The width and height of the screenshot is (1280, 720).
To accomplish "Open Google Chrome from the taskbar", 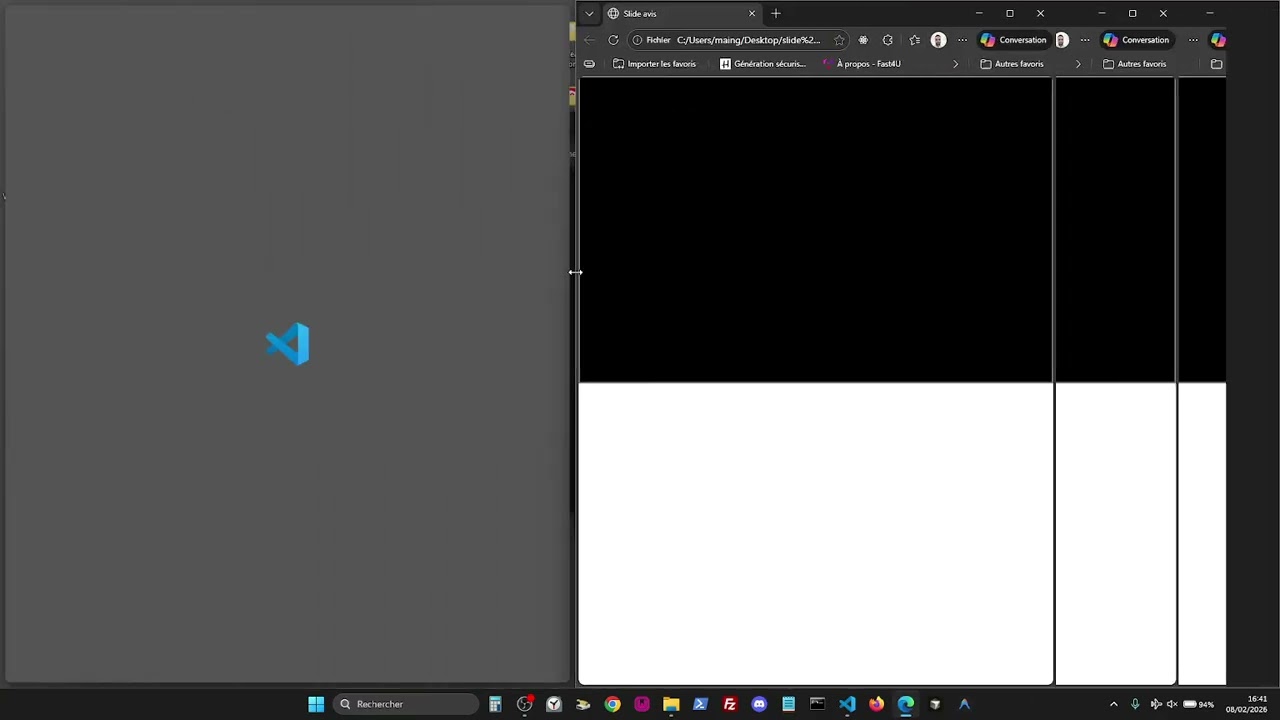I will [612, 704].
